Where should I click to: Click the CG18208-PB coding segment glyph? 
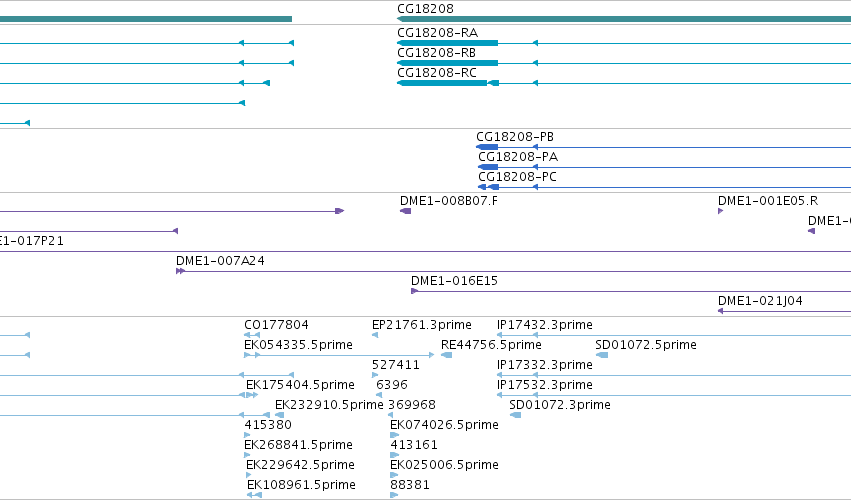[487, 147]
